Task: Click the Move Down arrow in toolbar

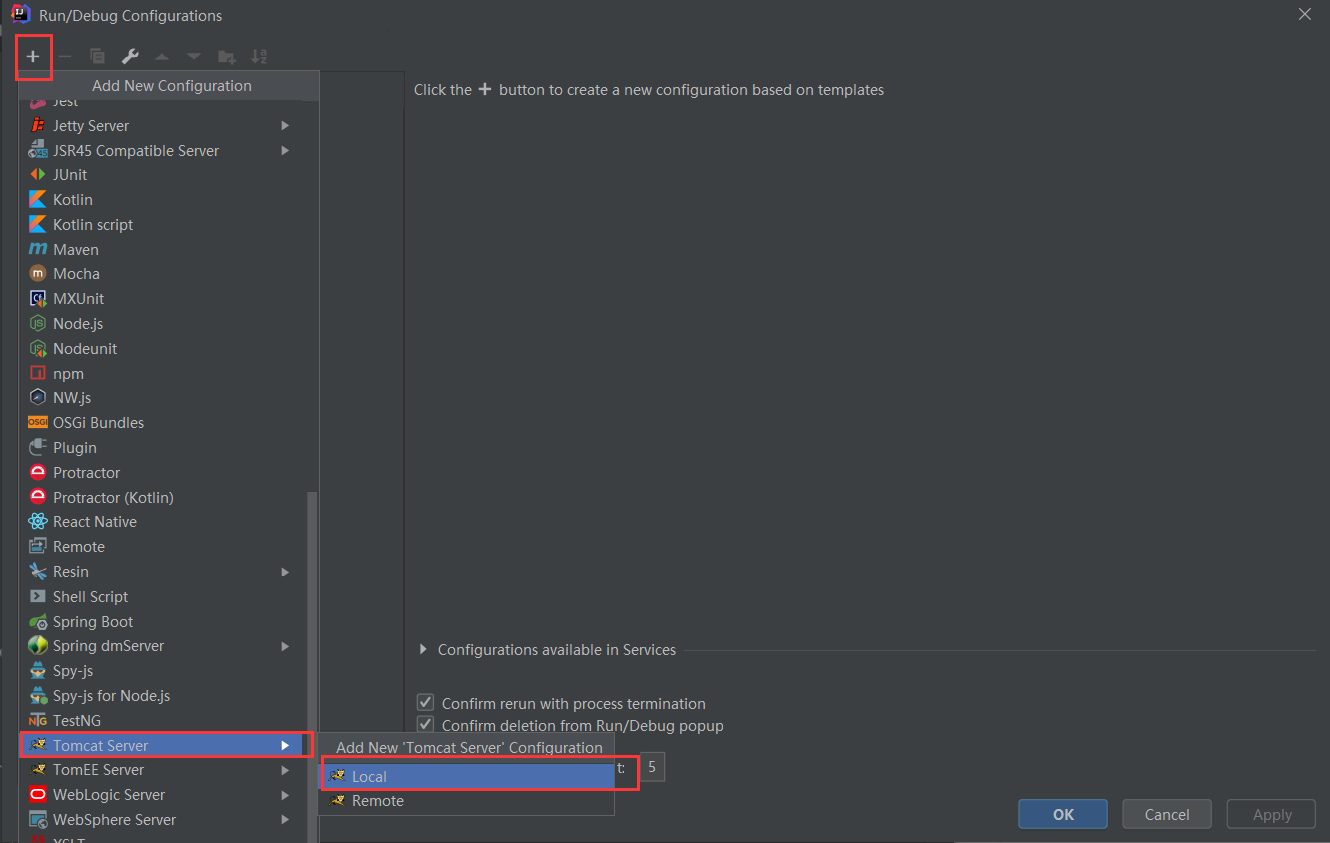Action: [x=194, y=57]
